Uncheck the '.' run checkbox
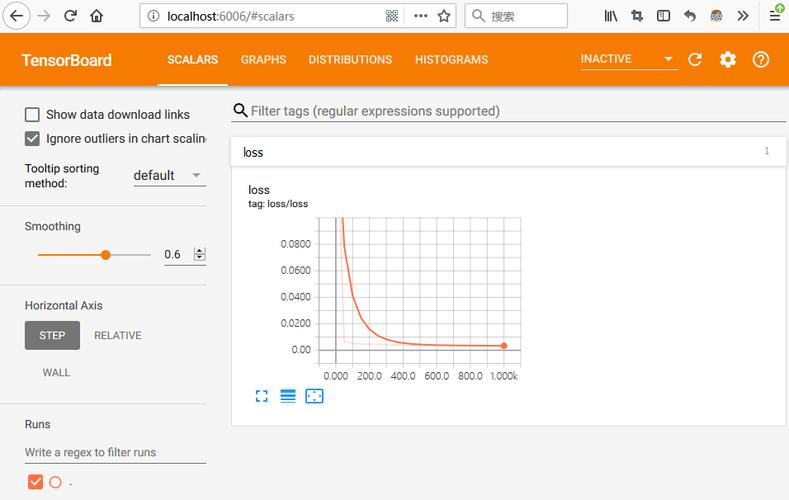 coord(36,482)
